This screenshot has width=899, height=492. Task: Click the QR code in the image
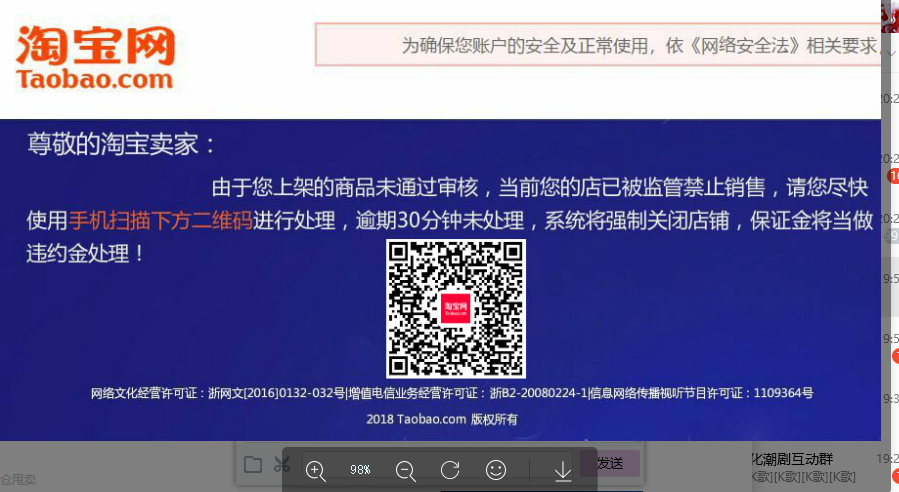[456, 309]
